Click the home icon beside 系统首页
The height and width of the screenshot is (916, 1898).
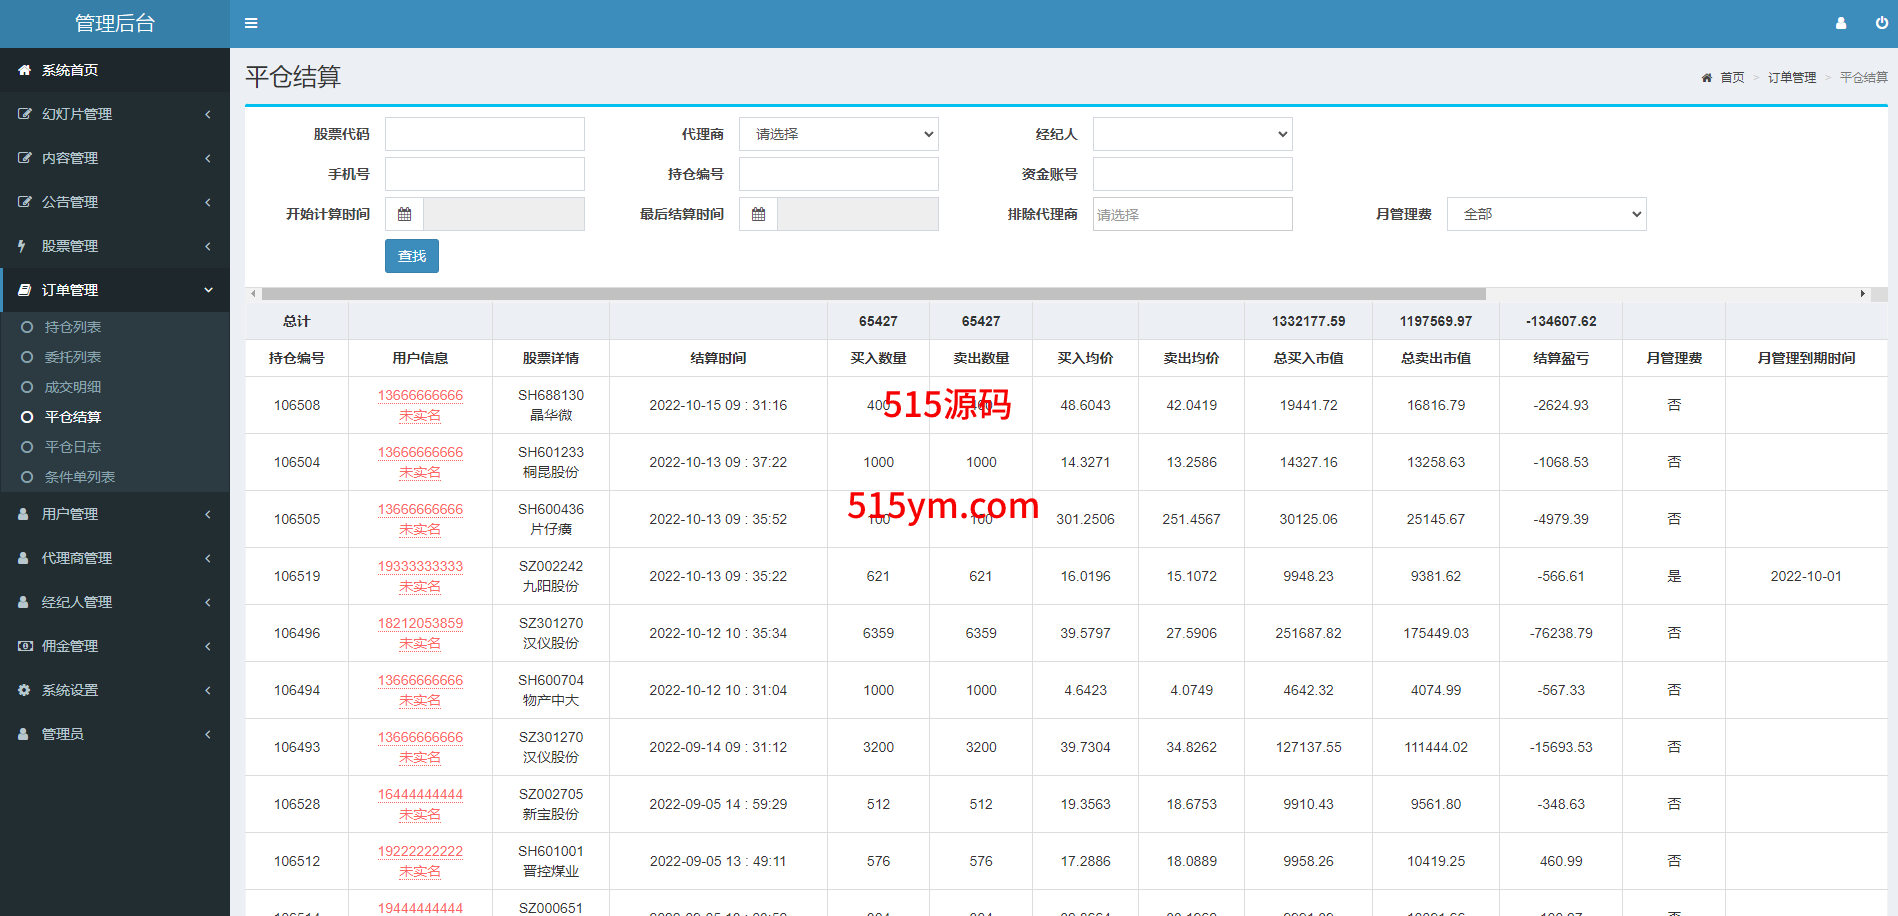(24, 70)
